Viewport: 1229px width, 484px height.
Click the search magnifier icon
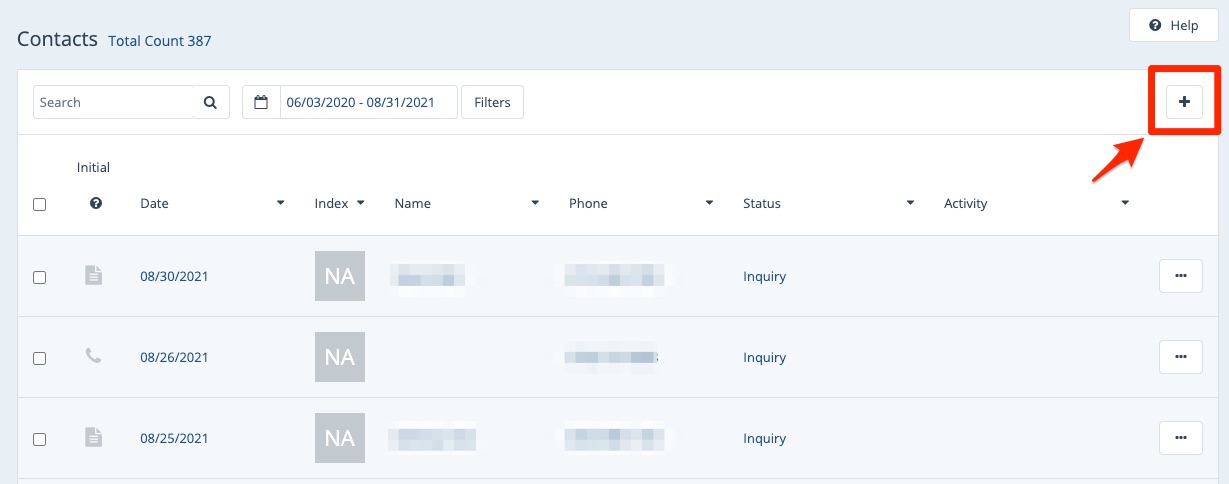pos(210,102)
